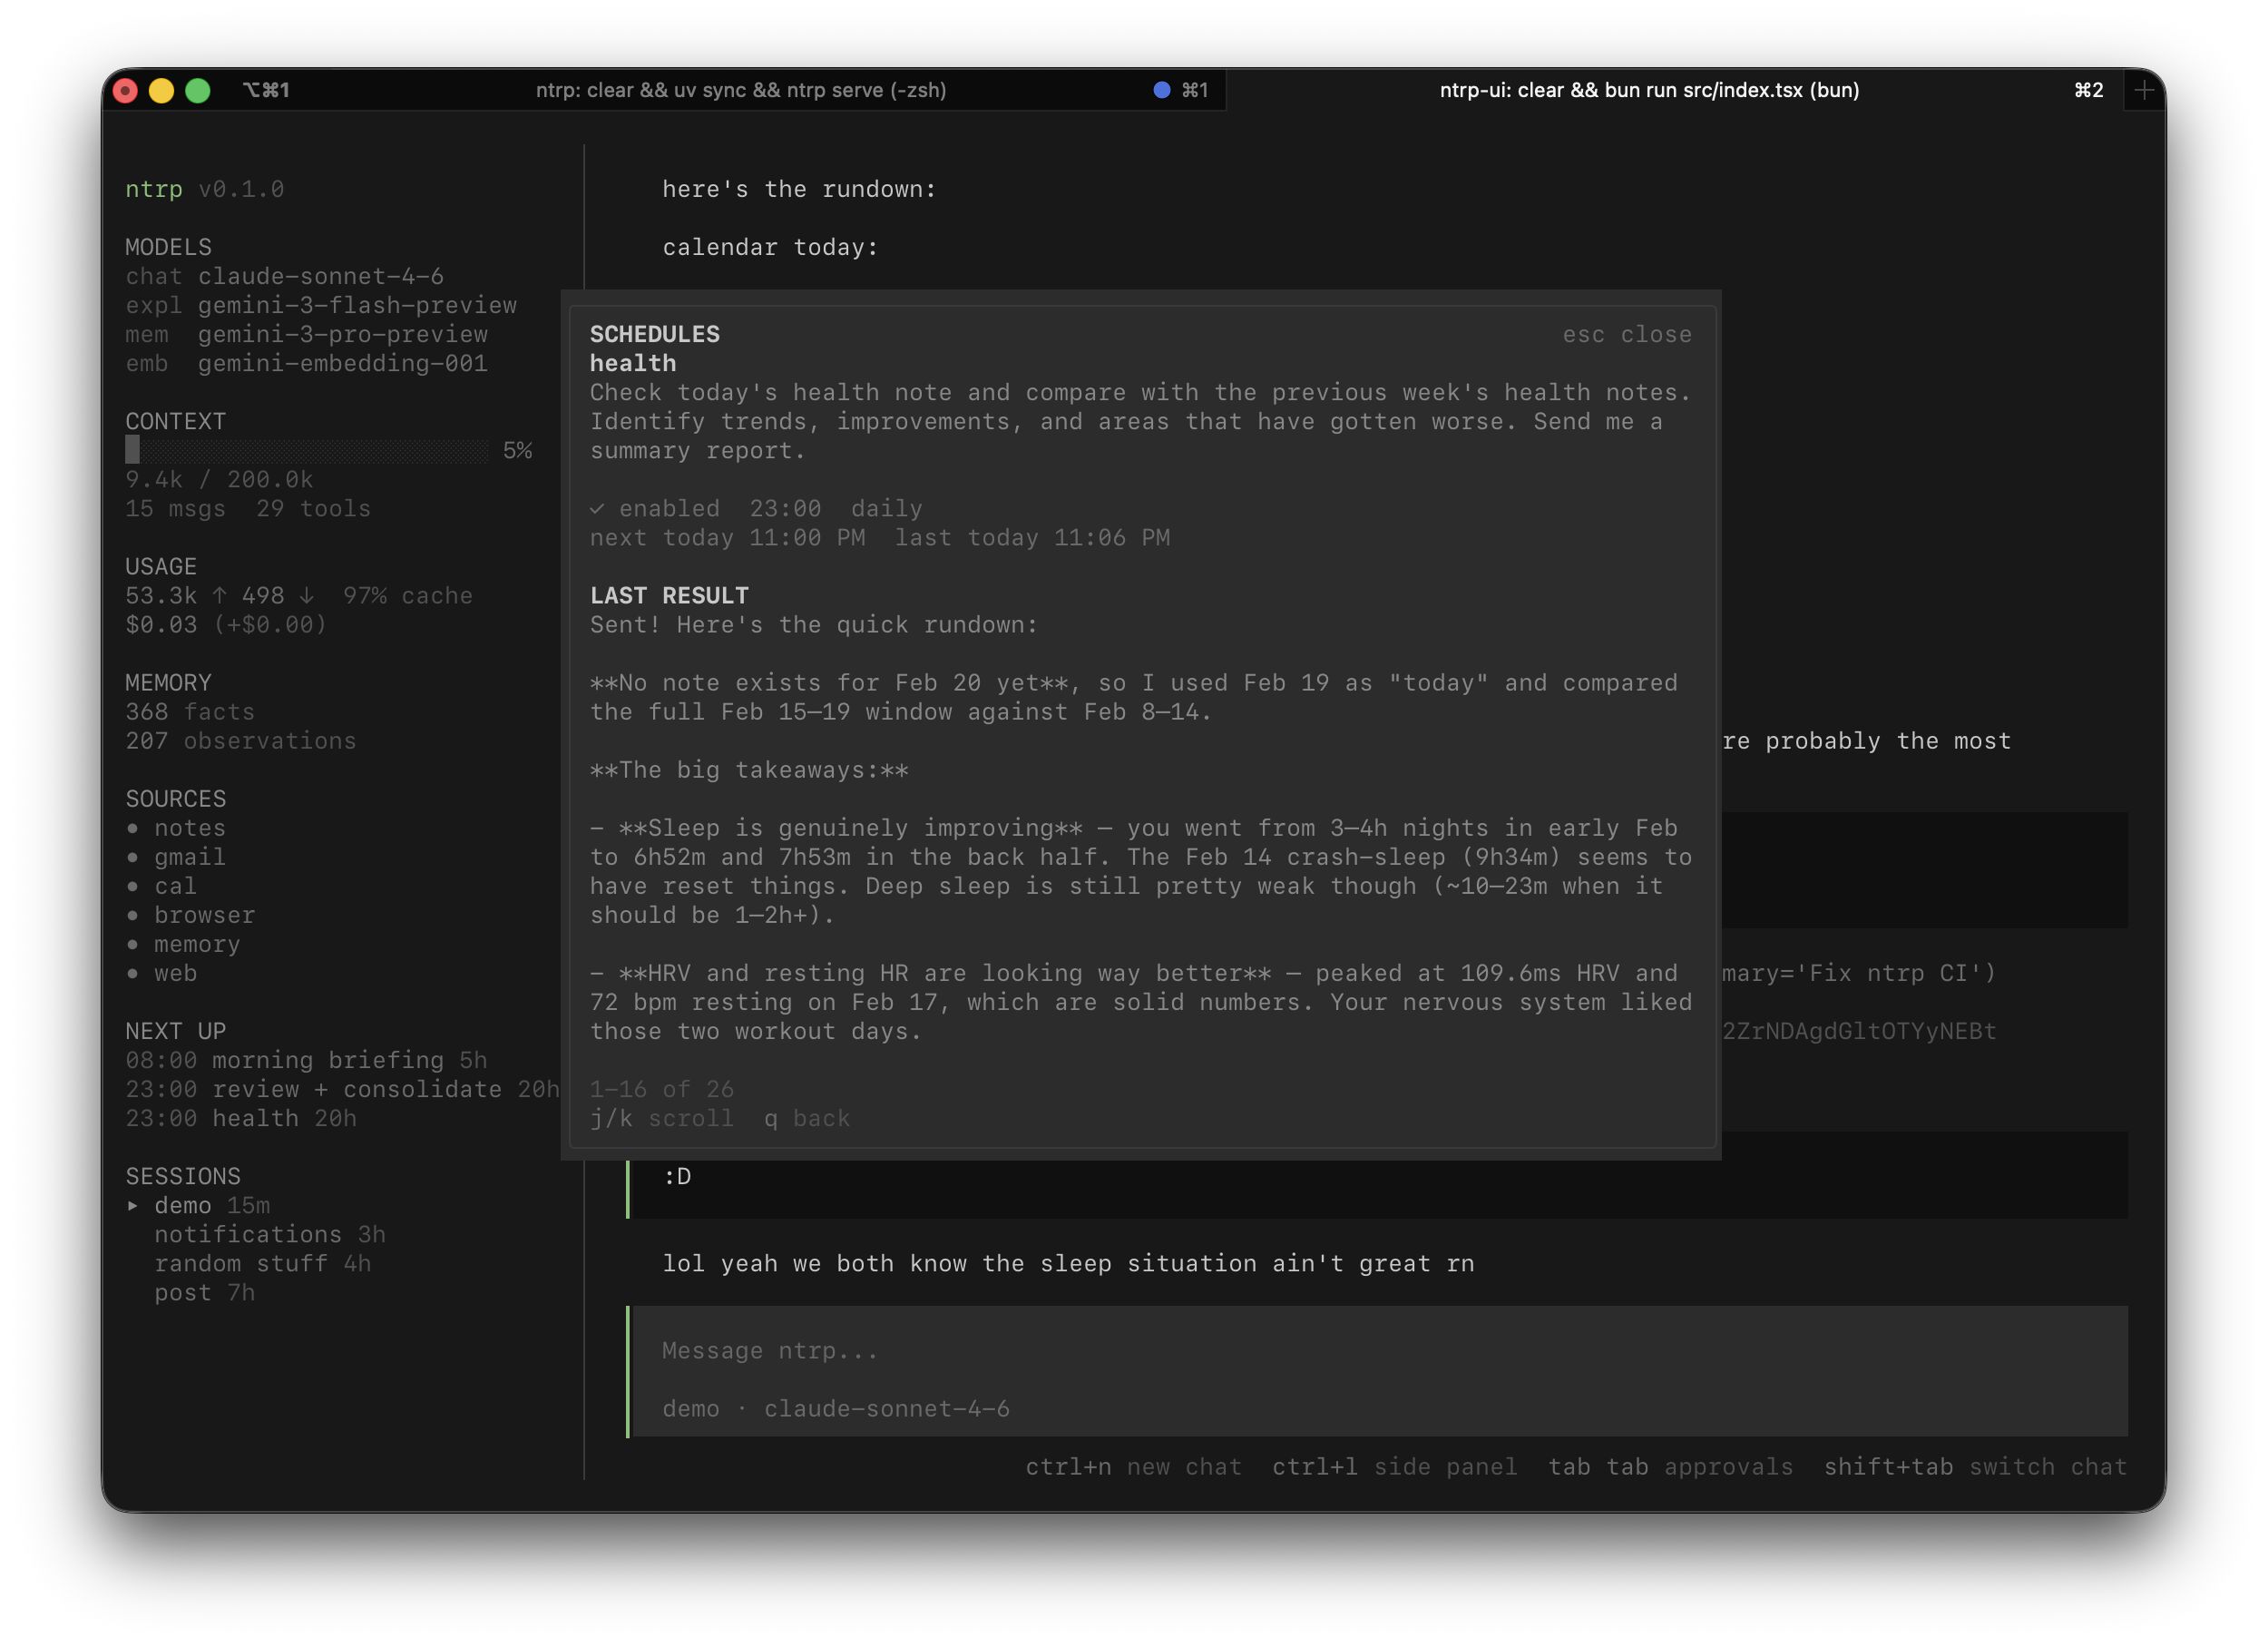
Task: Click the new tab plus icon
Action: 2143,90
